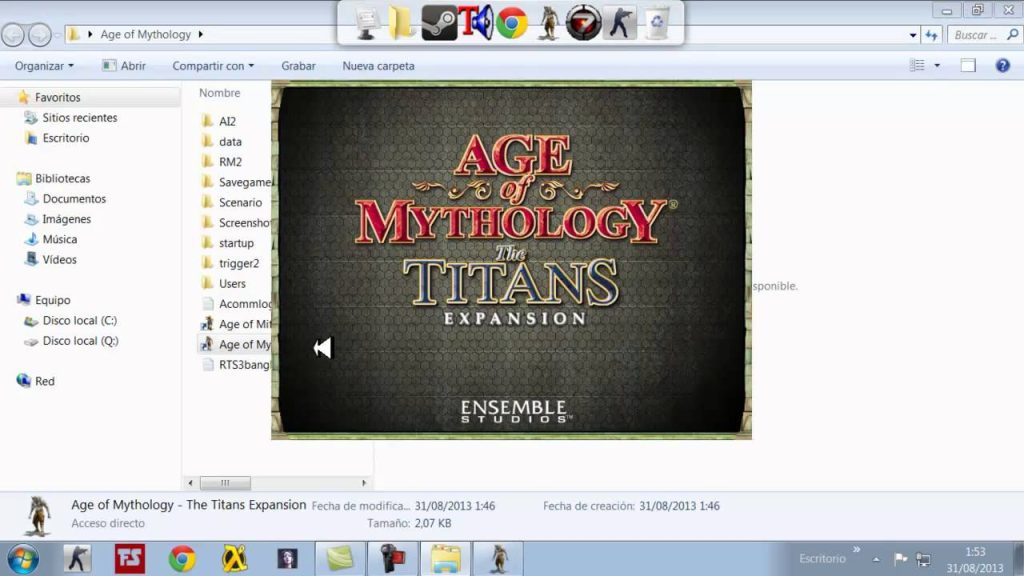Toggle the preview pane in Explorer
The width and height of the screenshot is (1024, 576).
coord(966,64)
